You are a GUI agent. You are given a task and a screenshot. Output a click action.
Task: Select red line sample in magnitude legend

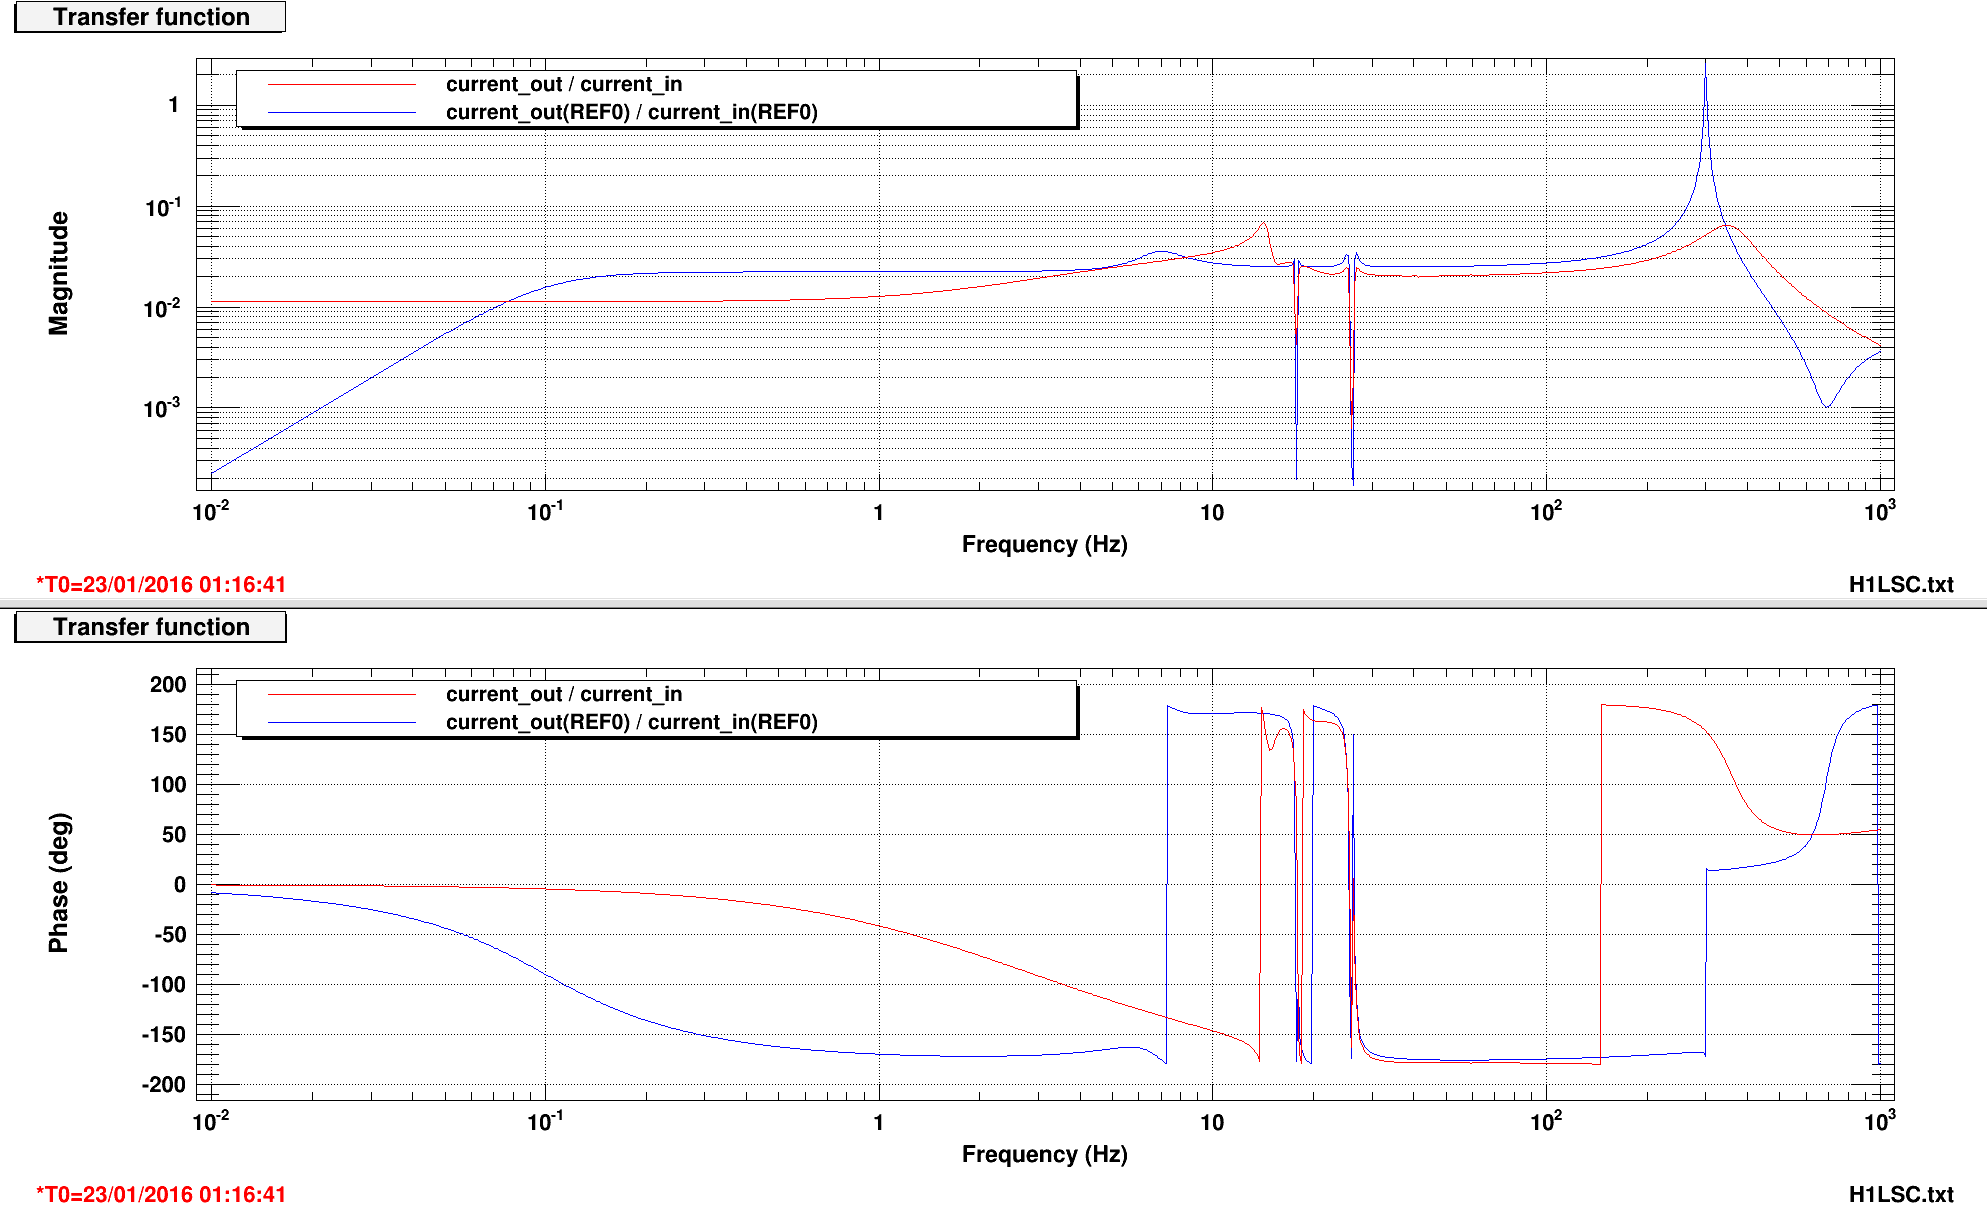pyautogui.click(x=341, y=85)
